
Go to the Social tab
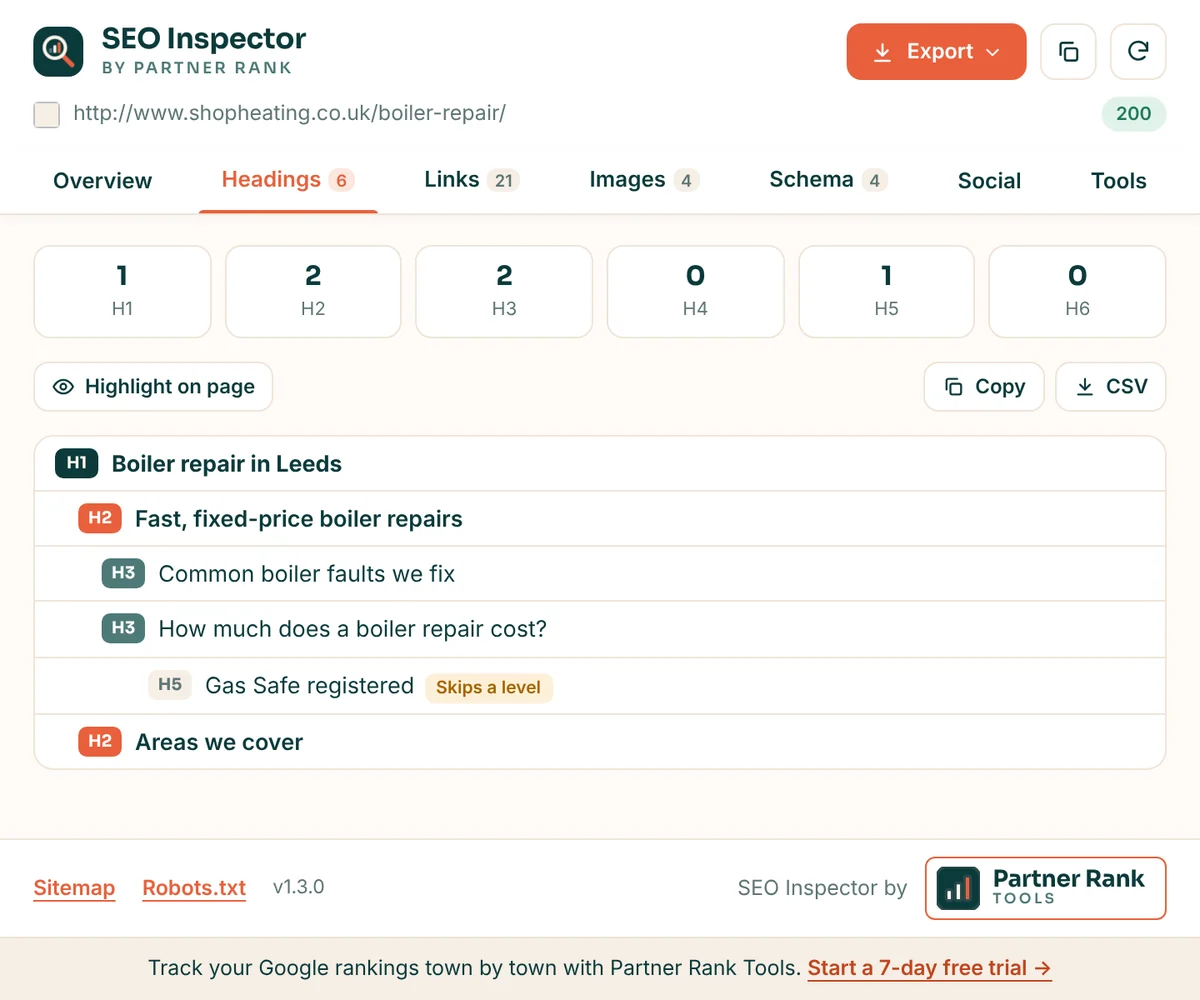989,181
